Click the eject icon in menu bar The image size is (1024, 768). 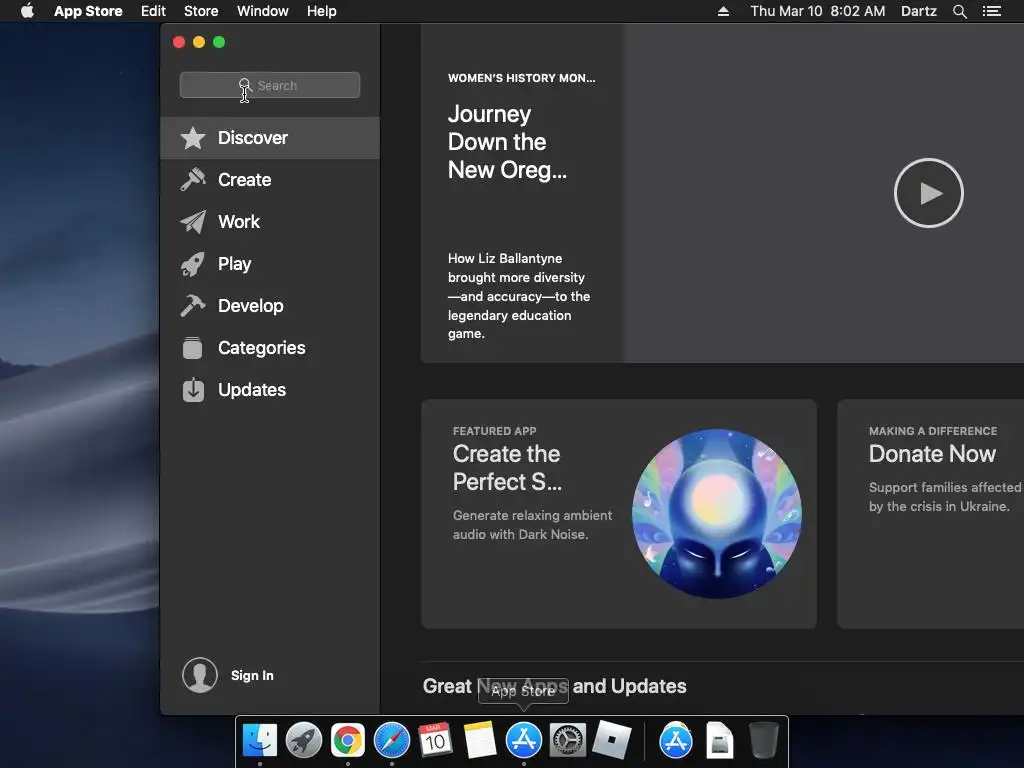coord(723,11)
